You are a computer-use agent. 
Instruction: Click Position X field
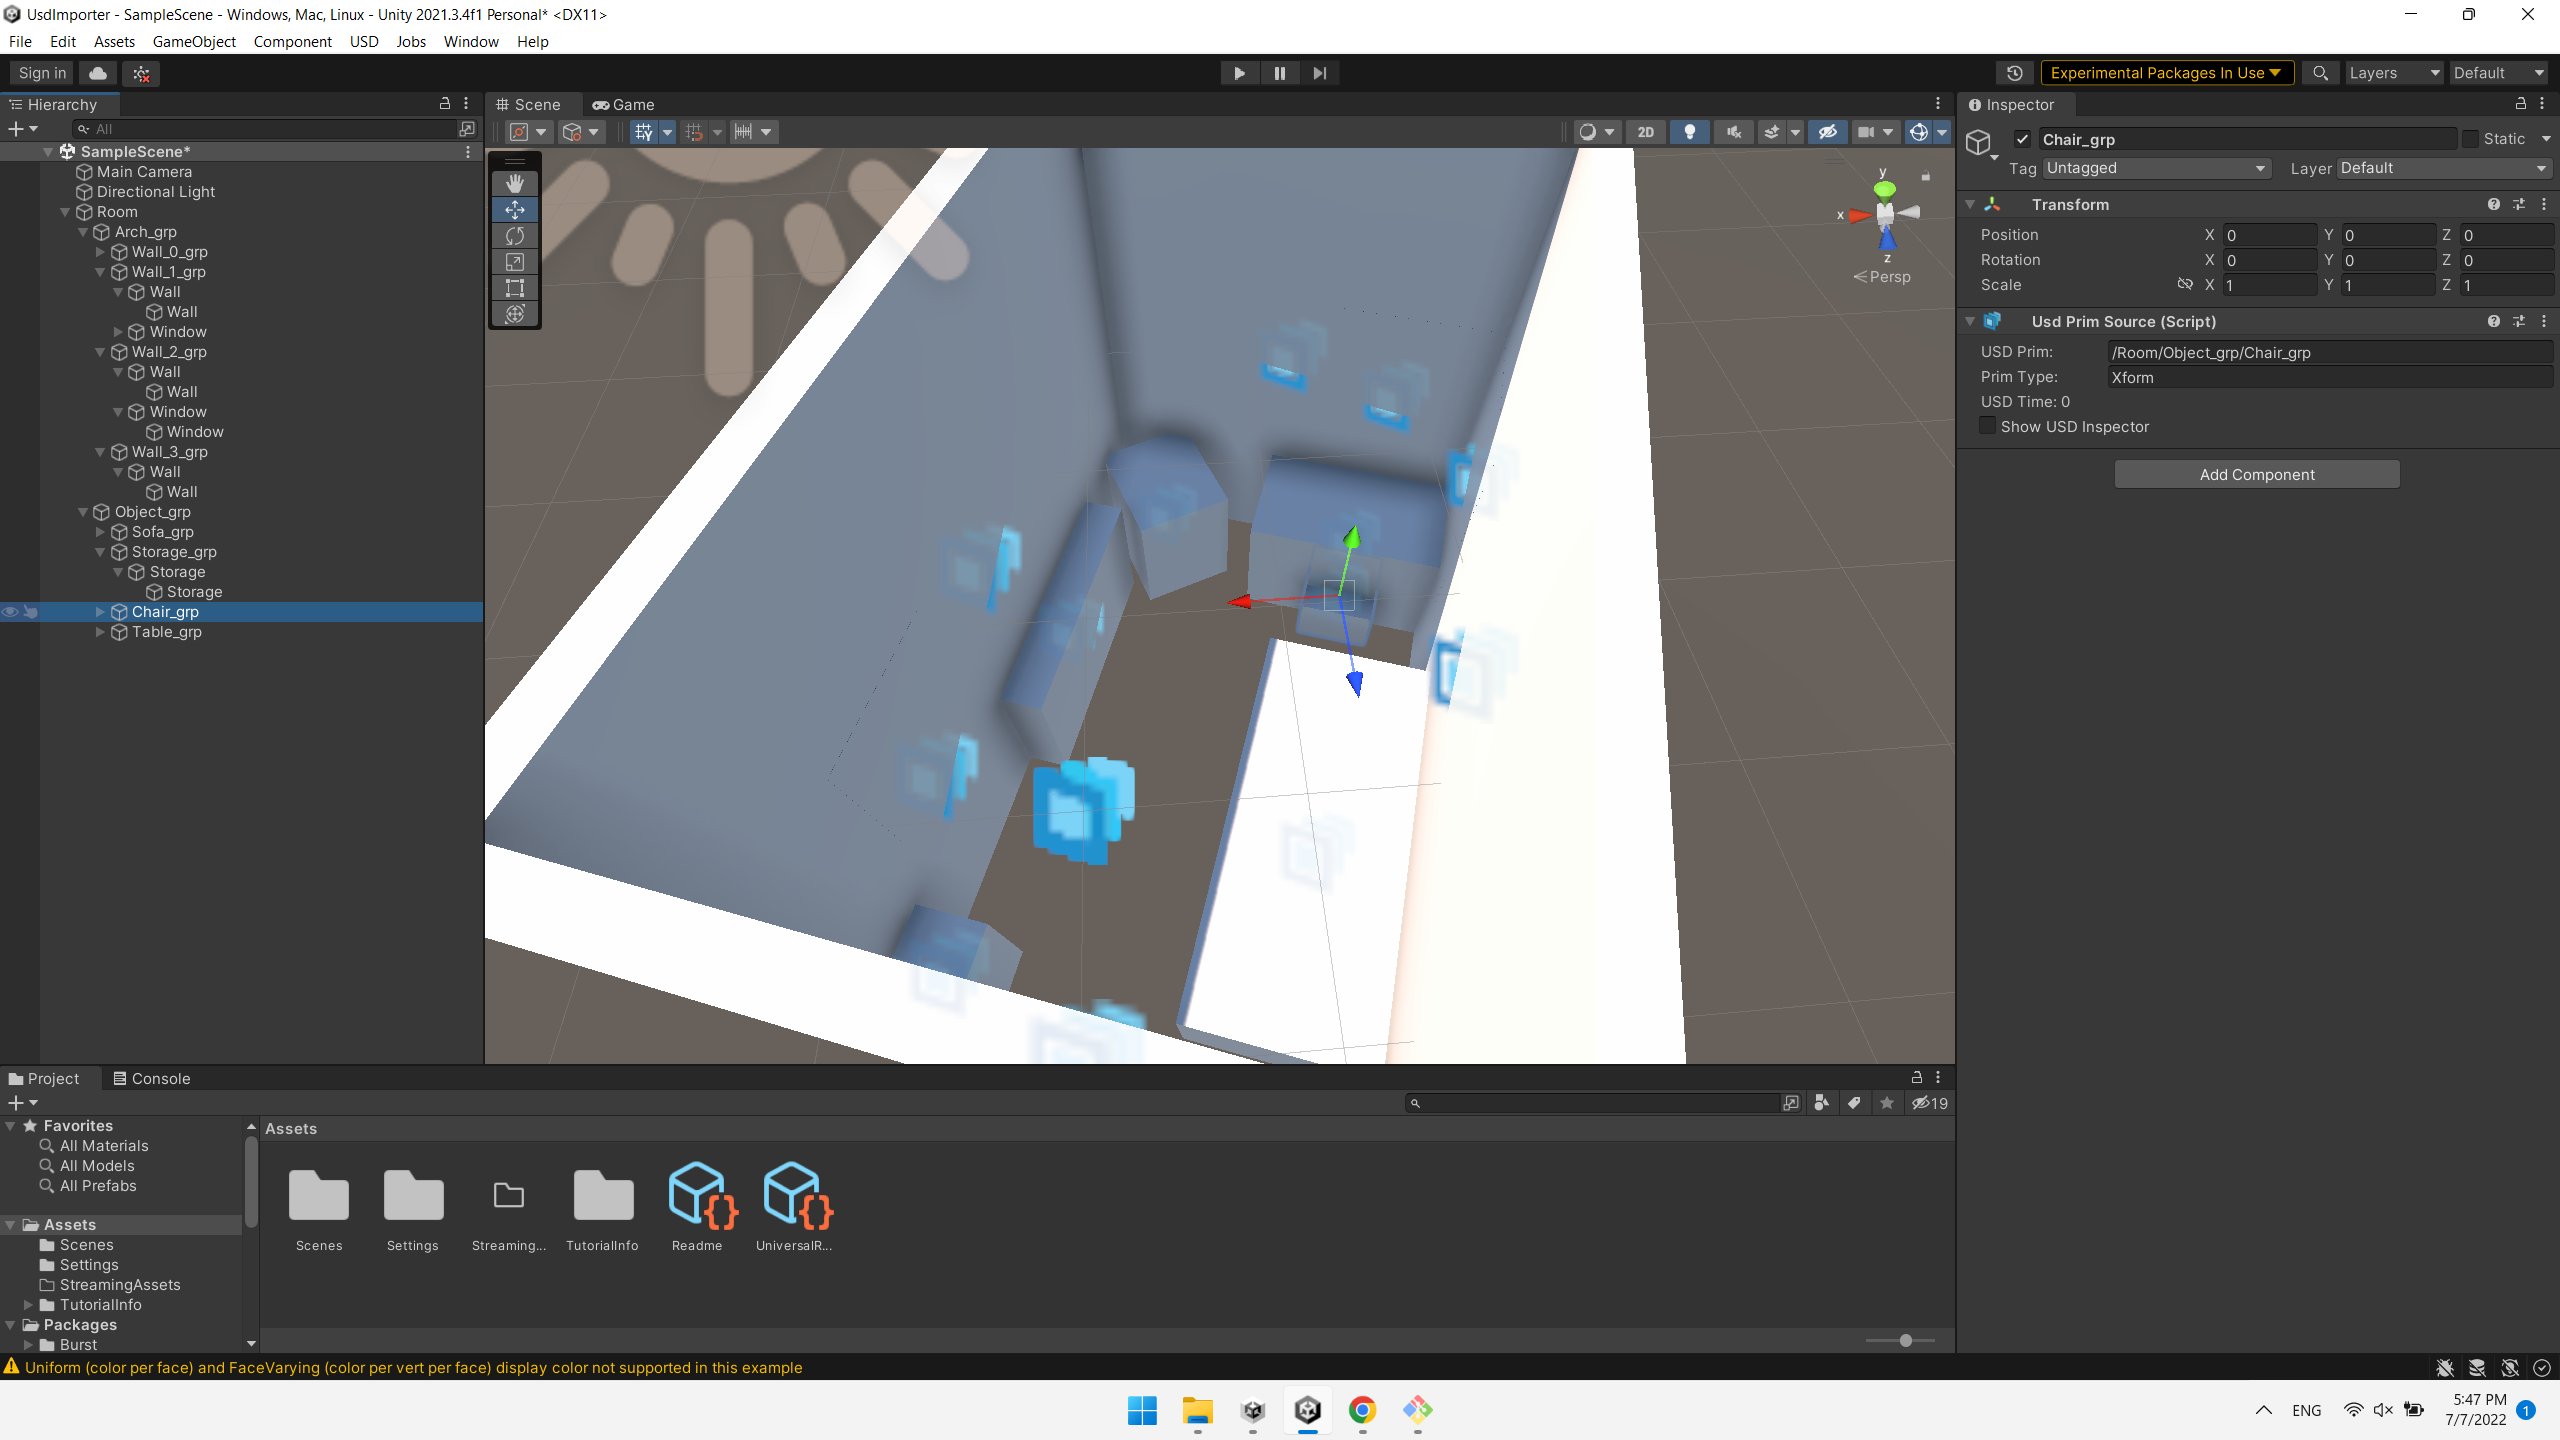pos(2270,235)
